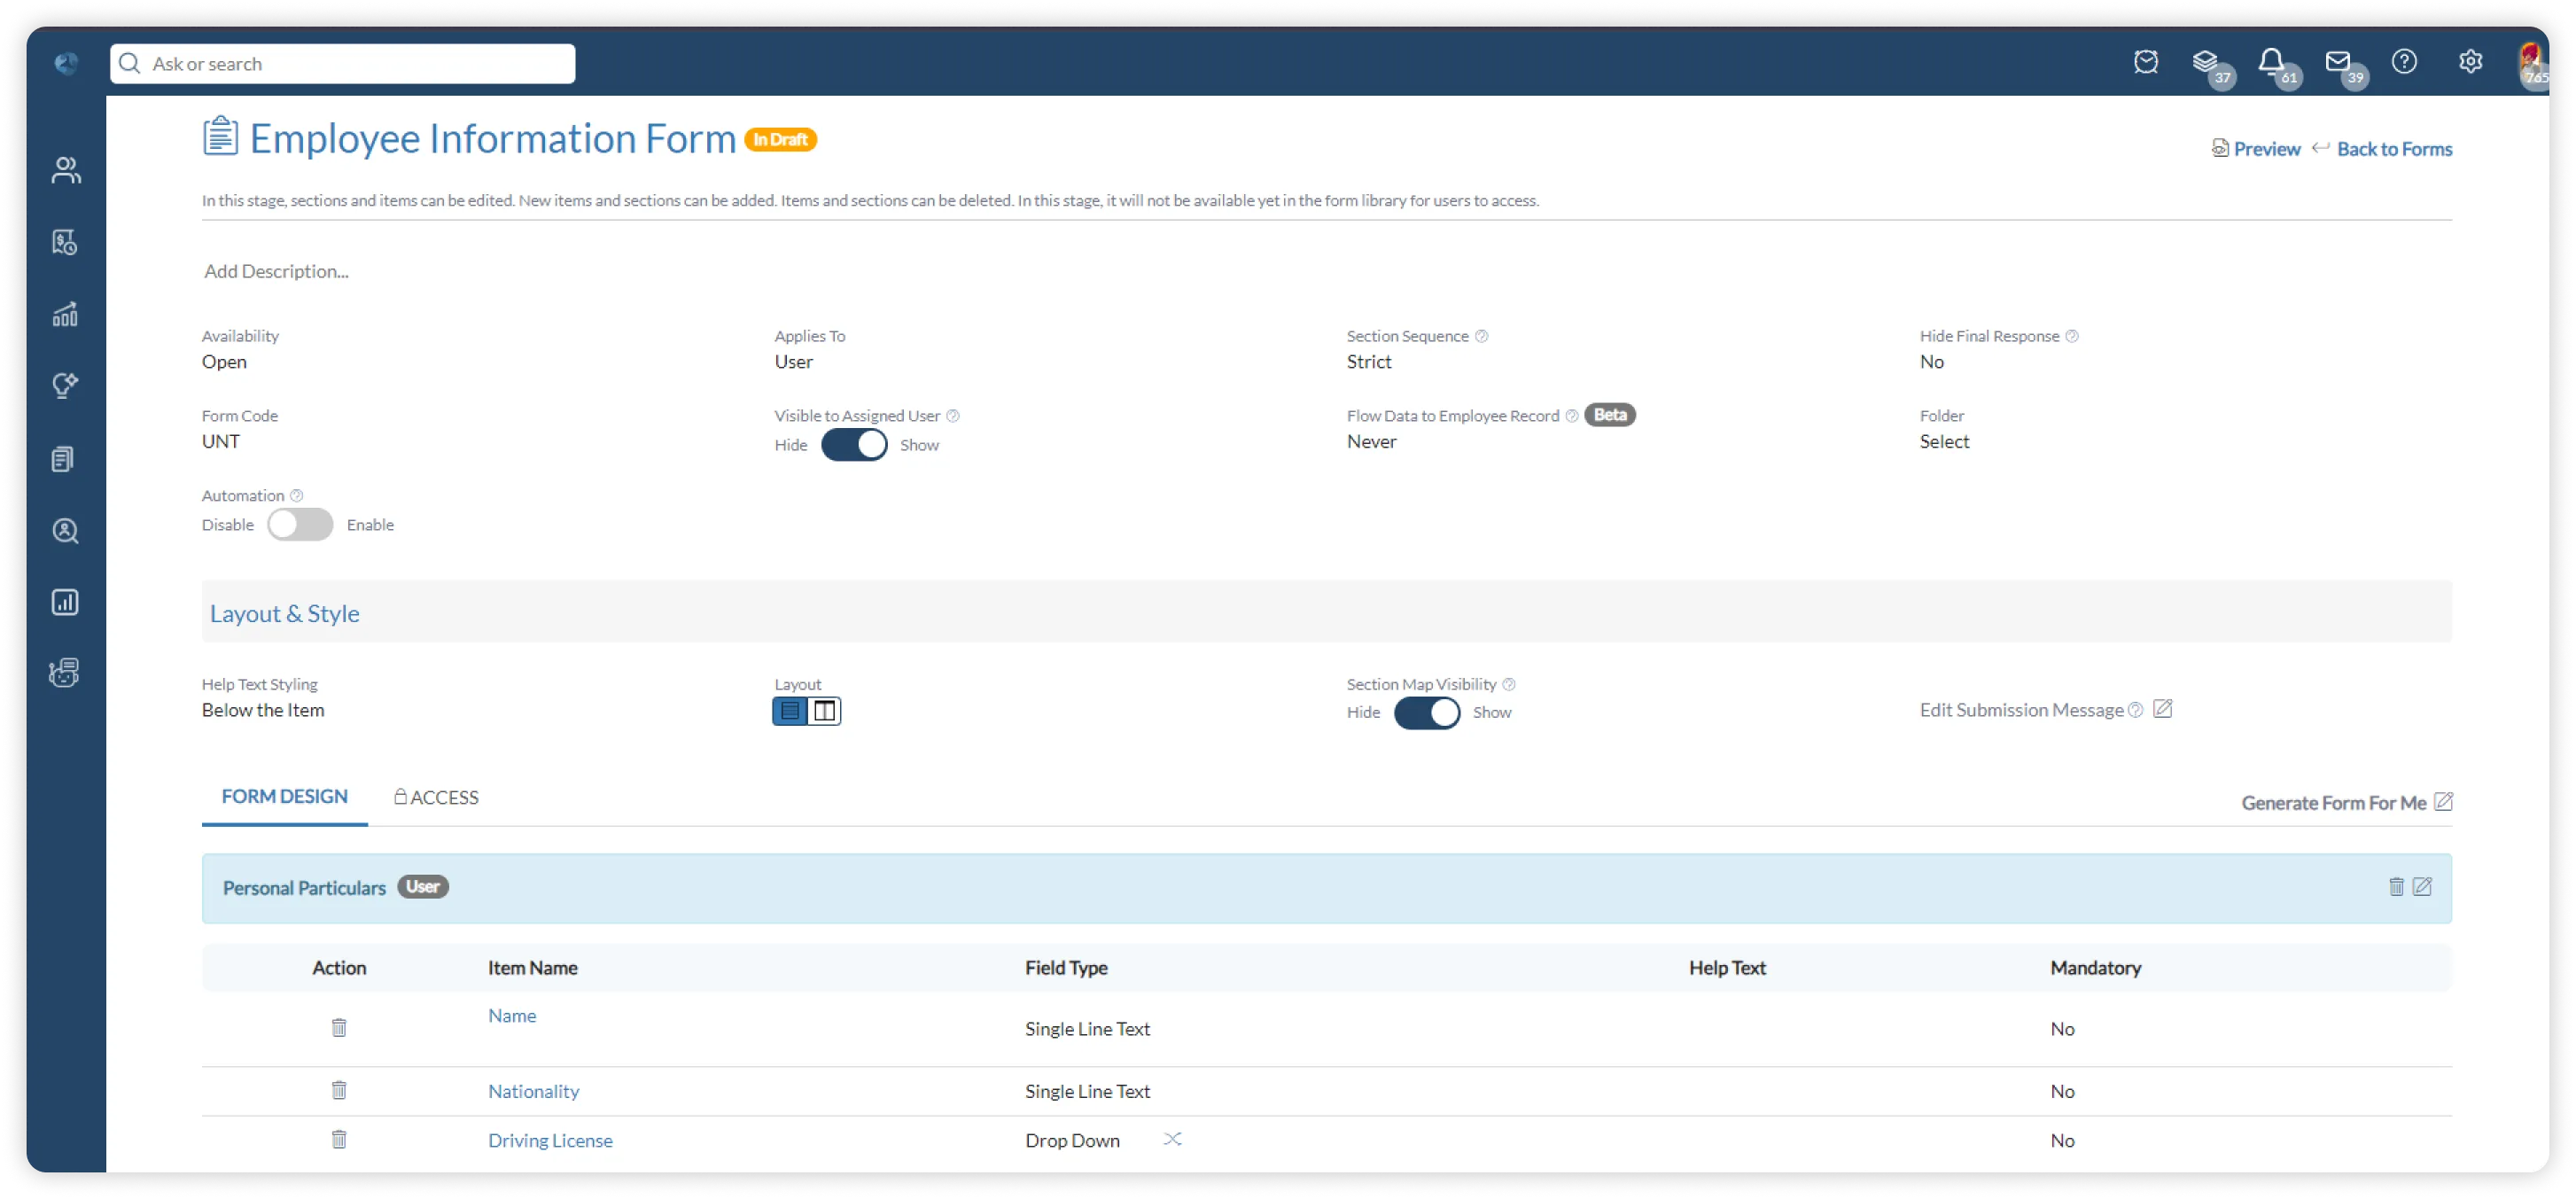This screenshot has height=1199, width=2576.
Task: Delete the Personal Particulars section
Action: (2396, 887)
